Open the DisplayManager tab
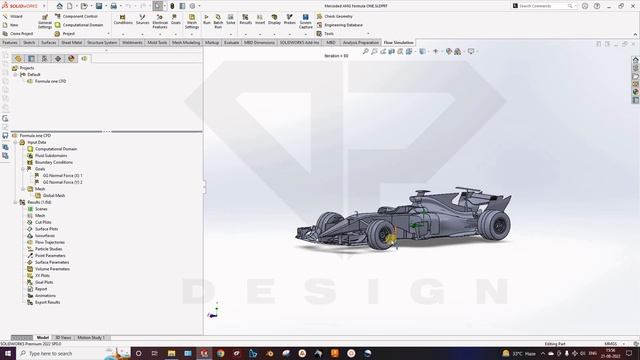This screenshot has height=360, width=640. pyautogui.click(x=71, y=59)
